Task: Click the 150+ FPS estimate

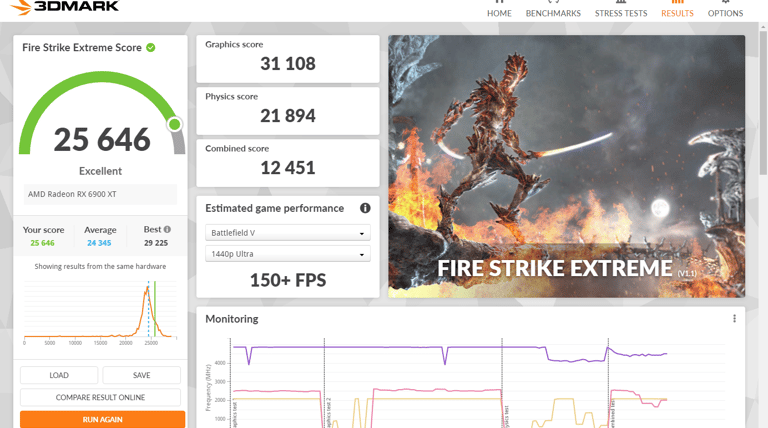Action: tap(288, 280)
